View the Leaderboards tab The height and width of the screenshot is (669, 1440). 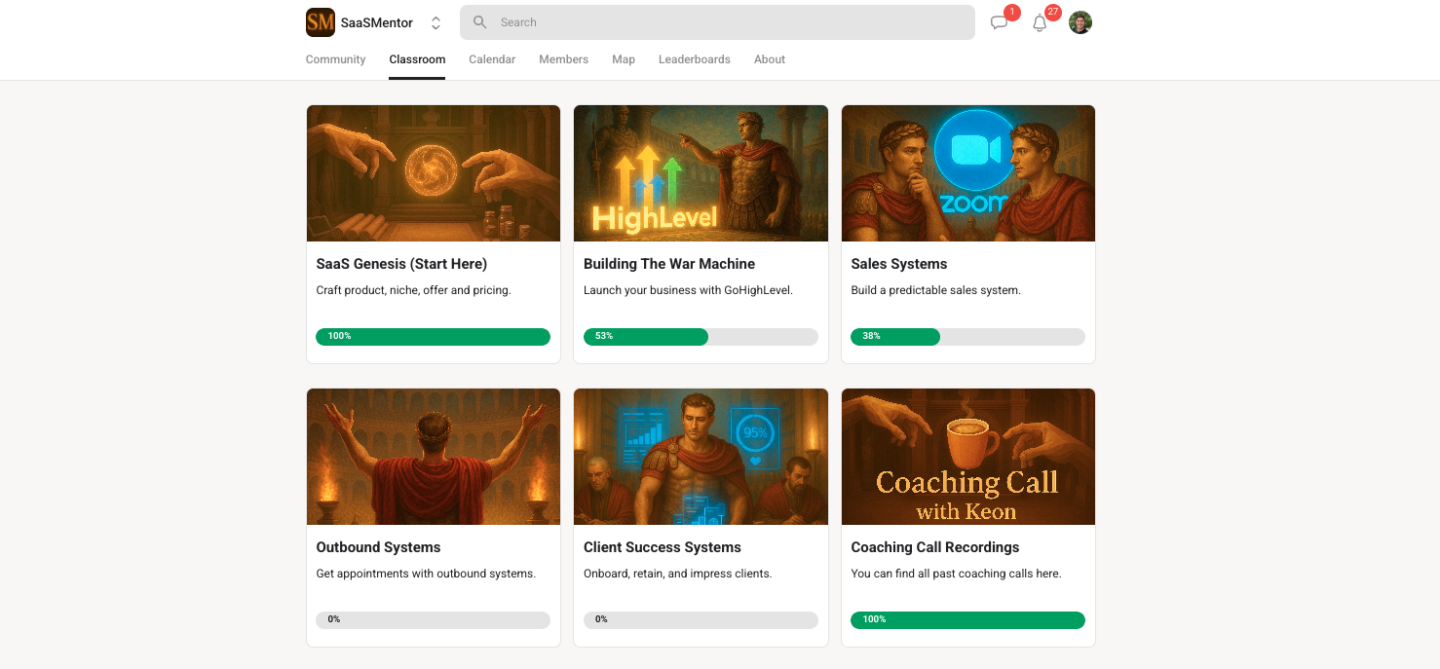click(694, 60)
